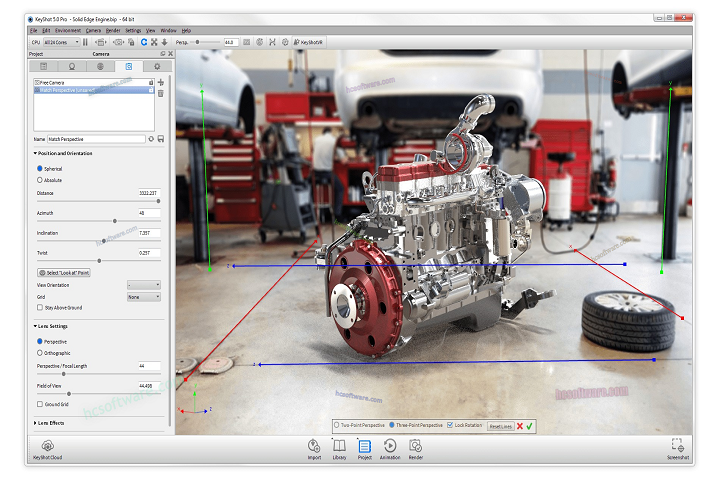Toggle the Lock Rotation checkbox
720x480 pixels.
pos(450,425)
